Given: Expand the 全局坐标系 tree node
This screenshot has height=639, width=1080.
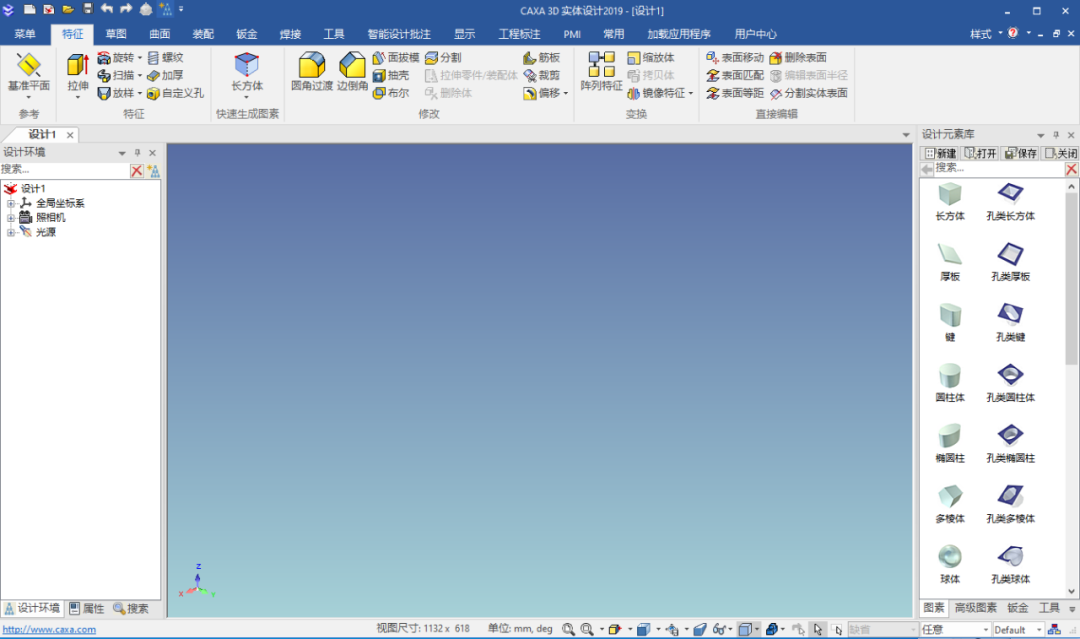Looking at the screenshot, I should (x=10, y=203).
